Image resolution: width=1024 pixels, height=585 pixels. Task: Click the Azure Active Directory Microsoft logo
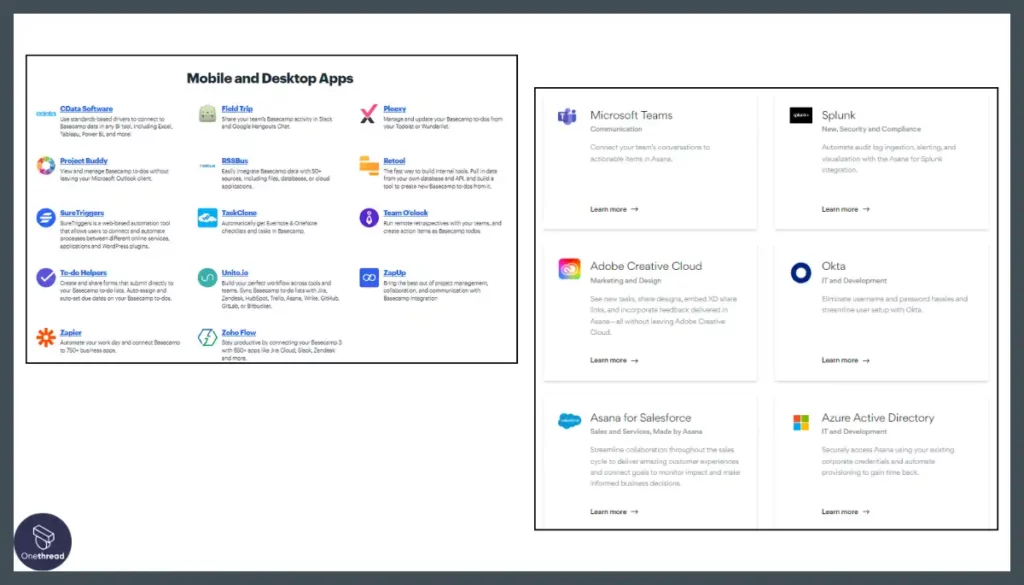(801, 422)
